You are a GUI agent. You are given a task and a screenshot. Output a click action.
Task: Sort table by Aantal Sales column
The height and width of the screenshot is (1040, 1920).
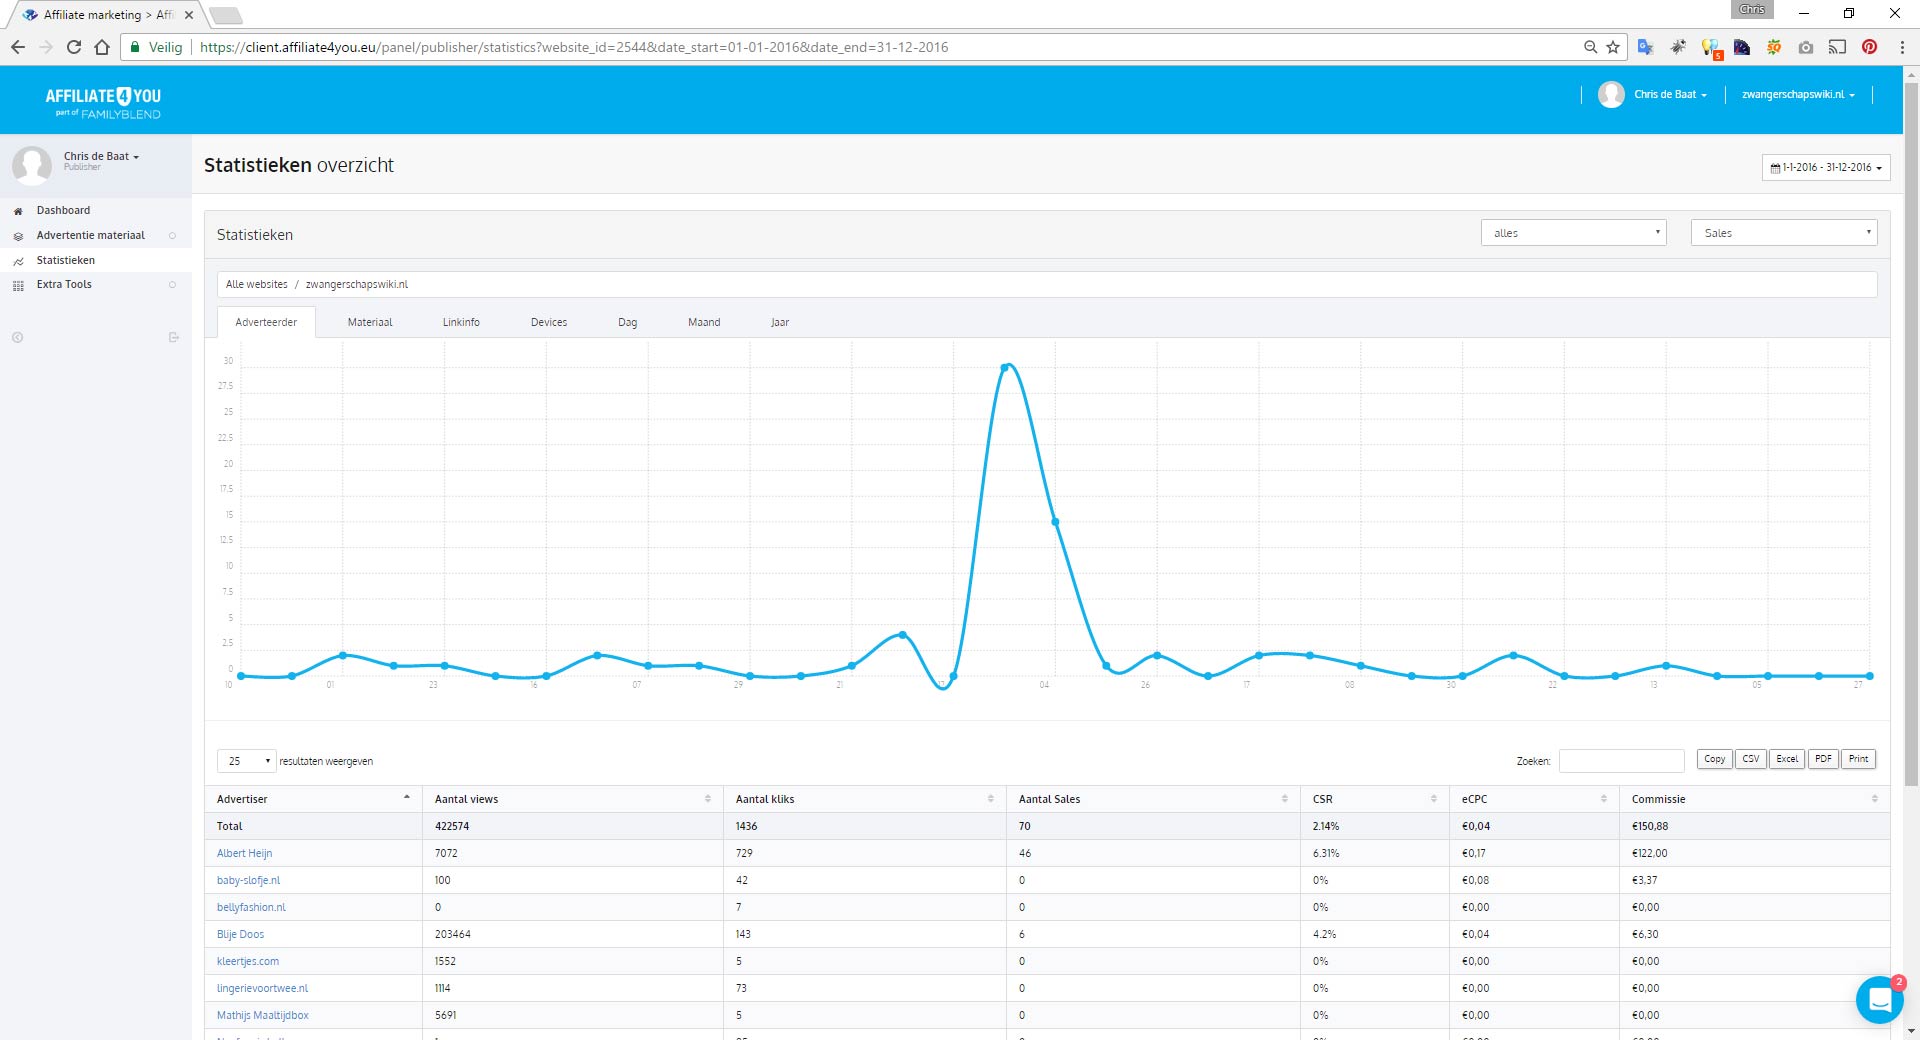point(1153,799)
